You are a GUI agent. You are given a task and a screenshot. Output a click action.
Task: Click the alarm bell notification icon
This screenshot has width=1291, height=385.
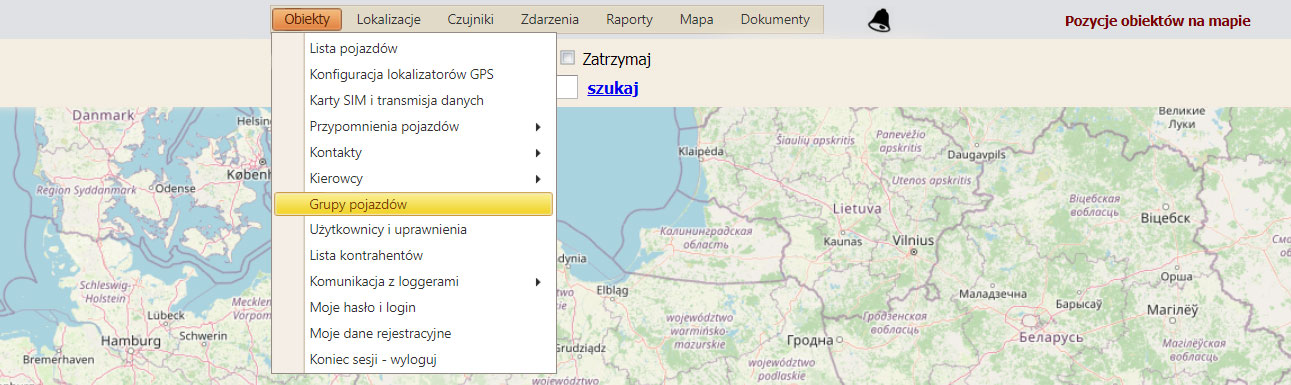[x=879, y=19]
